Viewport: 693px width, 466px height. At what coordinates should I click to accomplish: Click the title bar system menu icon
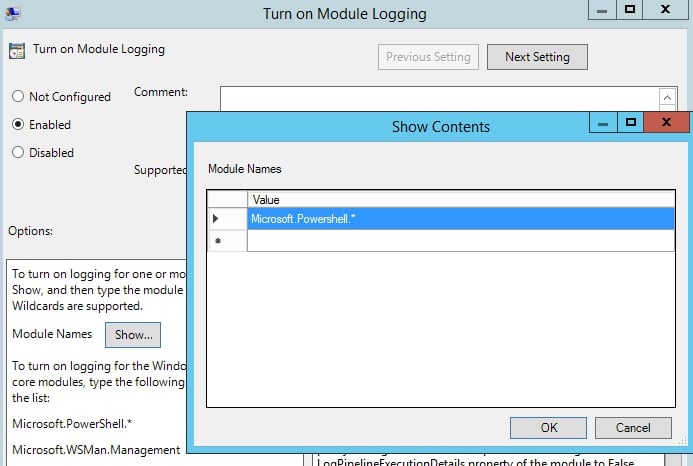coord(12,14)
